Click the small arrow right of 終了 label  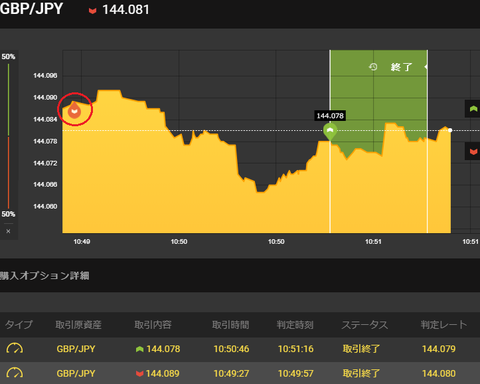[x=426, y=67]
